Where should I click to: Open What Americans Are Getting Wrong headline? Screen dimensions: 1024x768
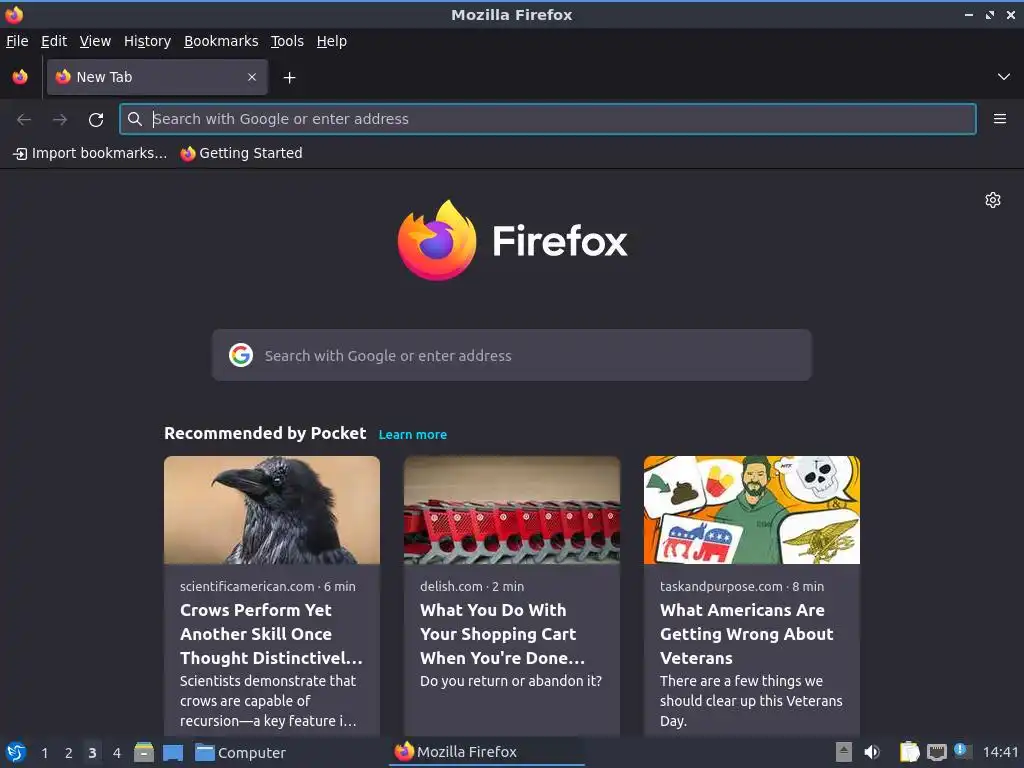746,634
